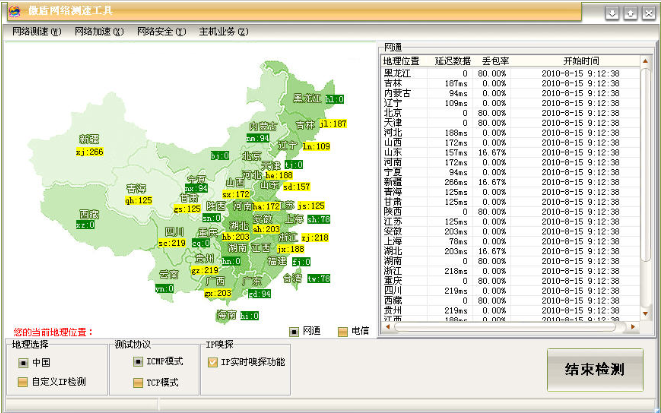
Task: Click the sc:219 label on map
Action: [x=172, y=243]
